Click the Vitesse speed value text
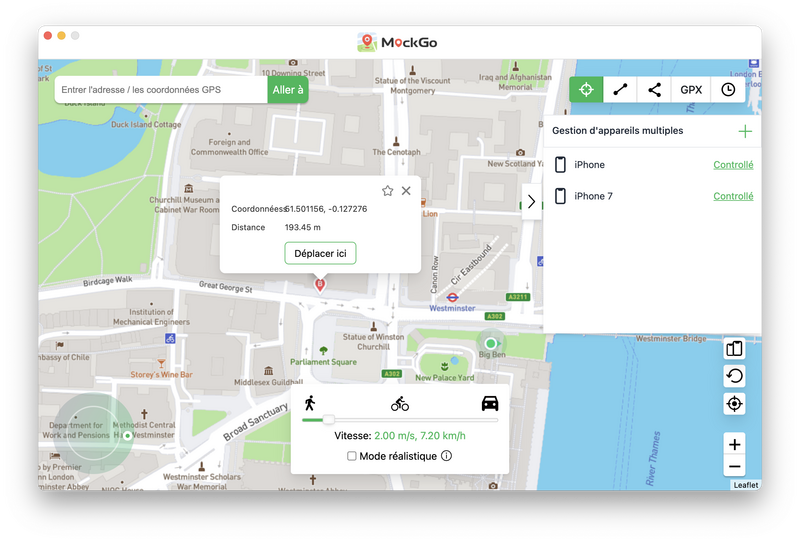The width and height of the screenshot is (800, 541). coord(420,436)
